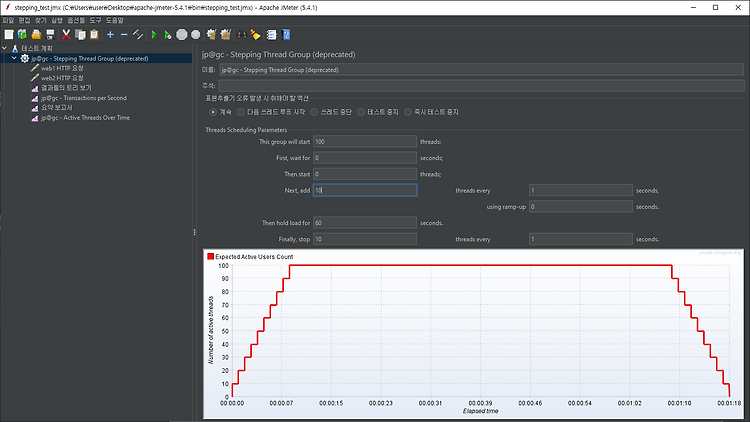The width and height of the screenshot is (750, 422).
Task: Open the 찾기 menu
Action: 41,21
